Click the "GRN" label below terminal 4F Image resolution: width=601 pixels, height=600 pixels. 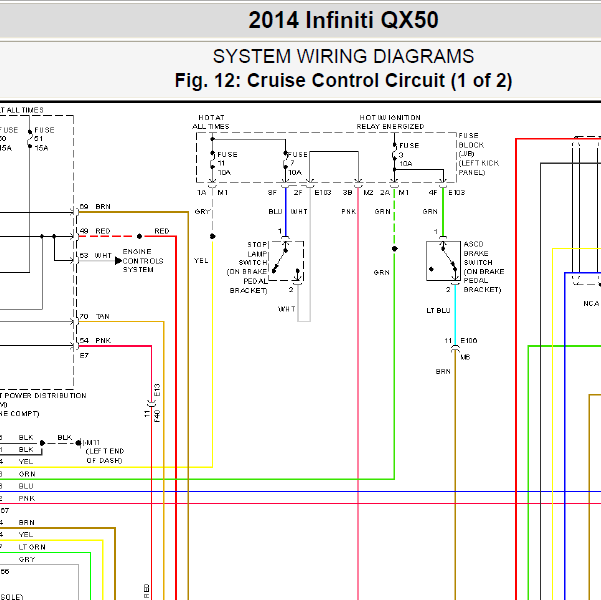coord(430,212)
